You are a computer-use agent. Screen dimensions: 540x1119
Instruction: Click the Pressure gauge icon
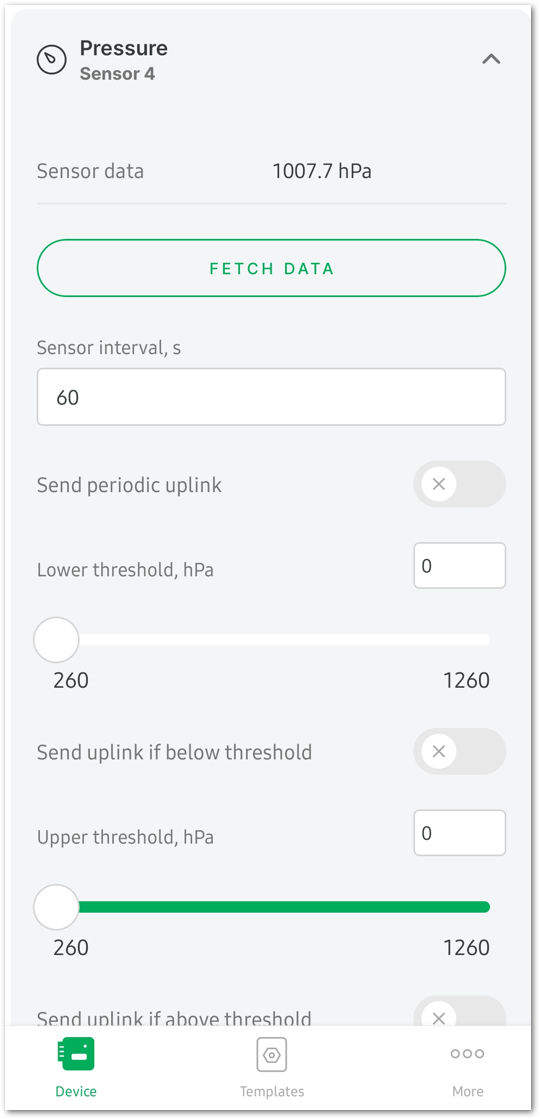pyautogui.click(x=51, y=60)
